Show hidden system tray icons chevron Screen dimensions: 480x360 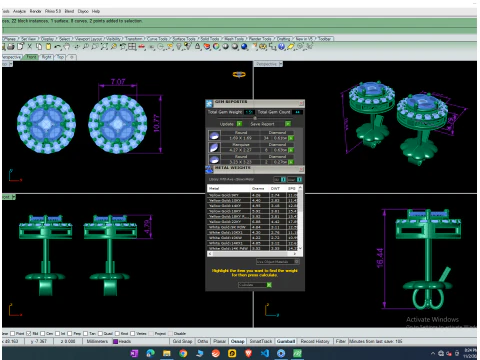(x=433, y=353)
